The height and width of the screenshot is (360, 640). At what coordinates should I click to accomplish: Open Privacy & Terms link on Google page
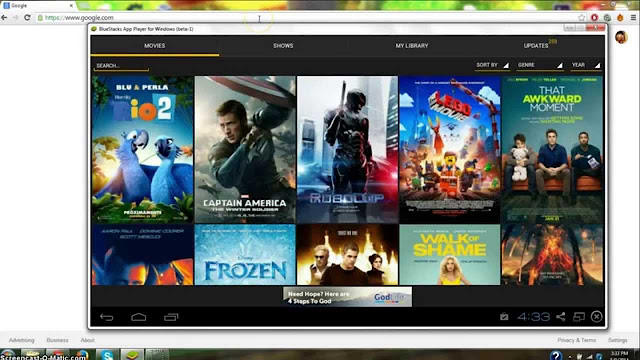(577, 340)
